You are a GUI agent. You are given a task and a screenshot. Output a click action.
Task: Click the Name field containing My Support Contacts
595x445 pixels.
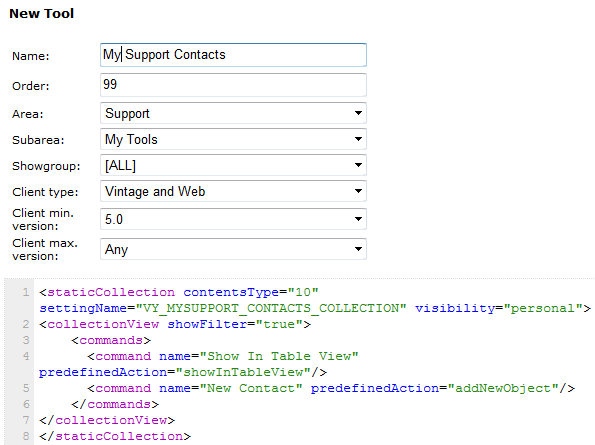(x=233, y=55)
